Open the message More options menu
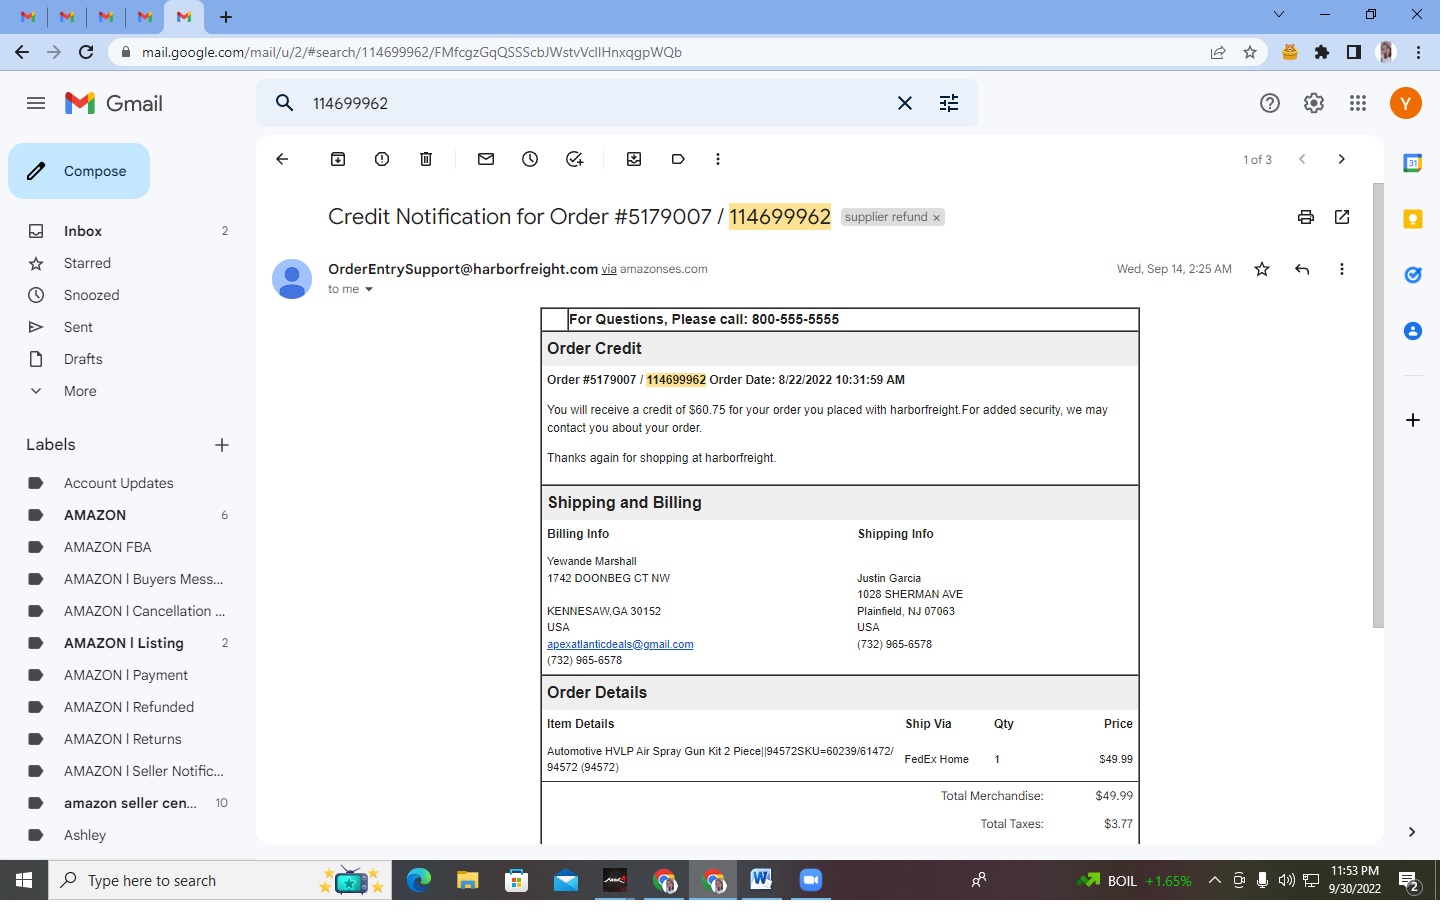Image resolution: width=1444 pixels, height=924 pixels. [1342, 269]
